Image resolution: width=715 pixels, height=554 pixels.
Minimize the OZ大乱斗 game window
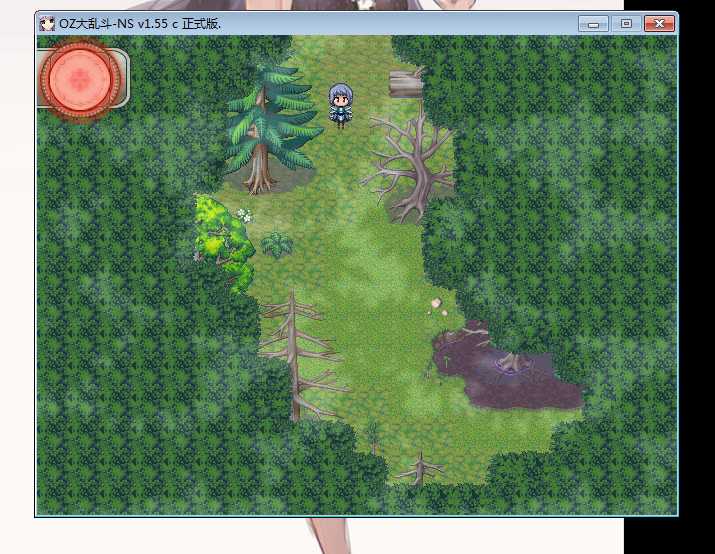click(593, 24)
